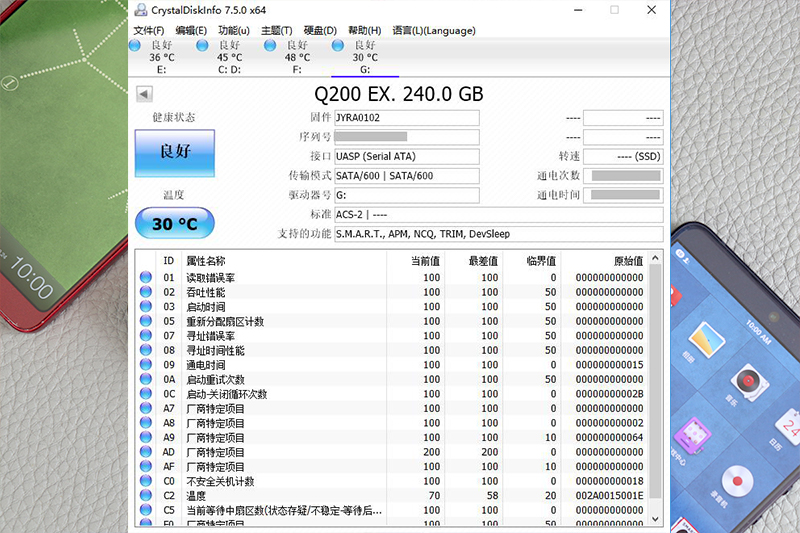Click raw value 000000000018 of row C0
Screen dimensions: 800x533
tap(610, 481)
